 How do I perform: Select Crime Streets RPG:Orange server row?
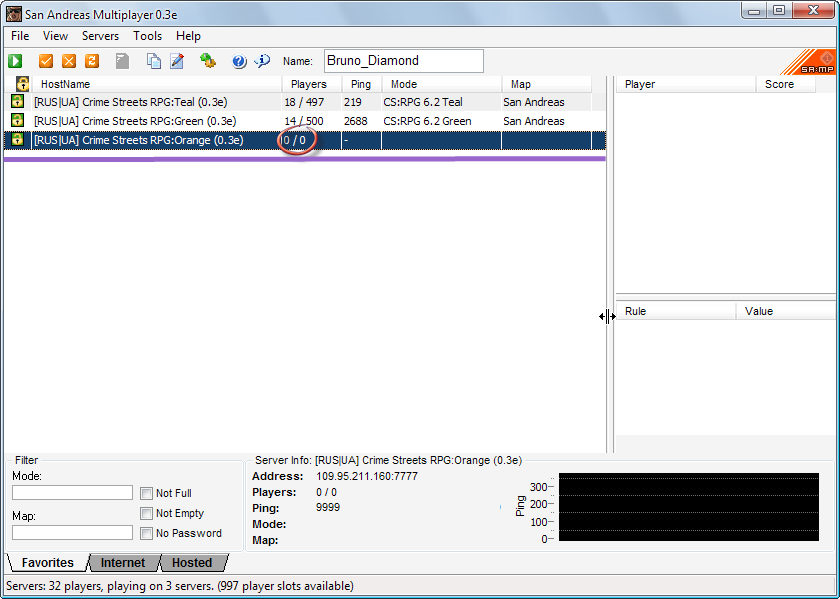click(305, 140)
